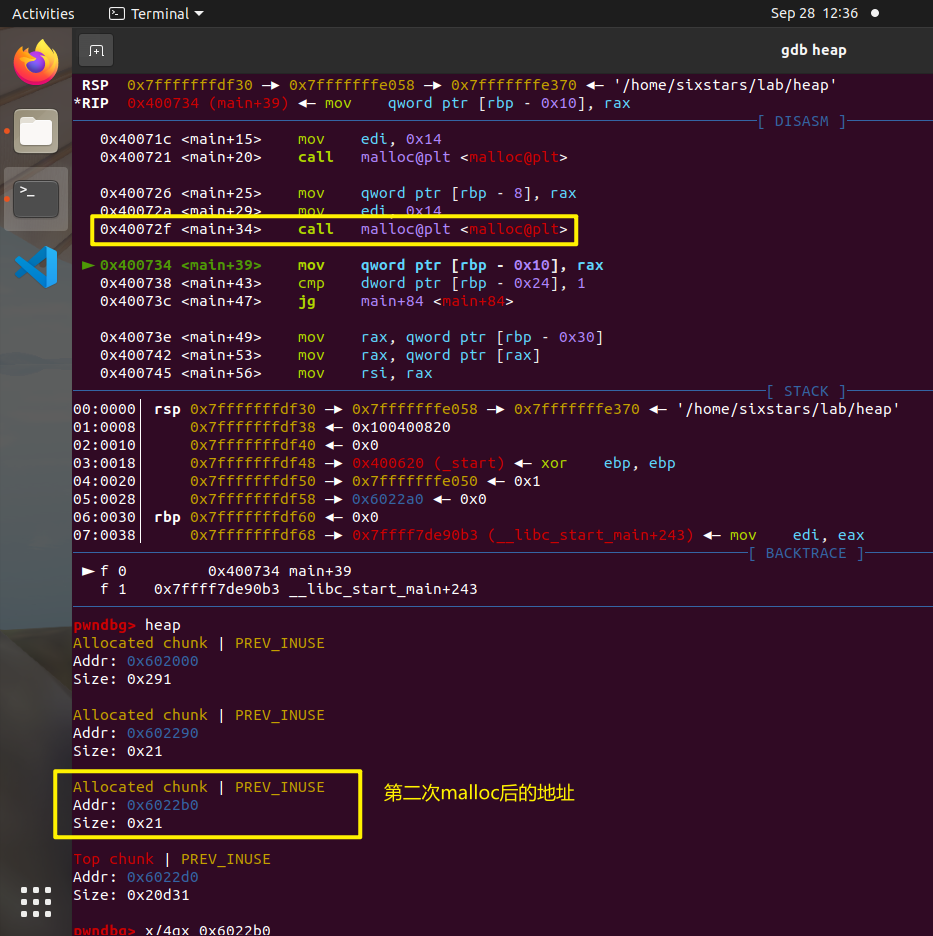Click the BACKTRACE section header
This screenshot has width=933, height=936.
(x=806, y=553)
